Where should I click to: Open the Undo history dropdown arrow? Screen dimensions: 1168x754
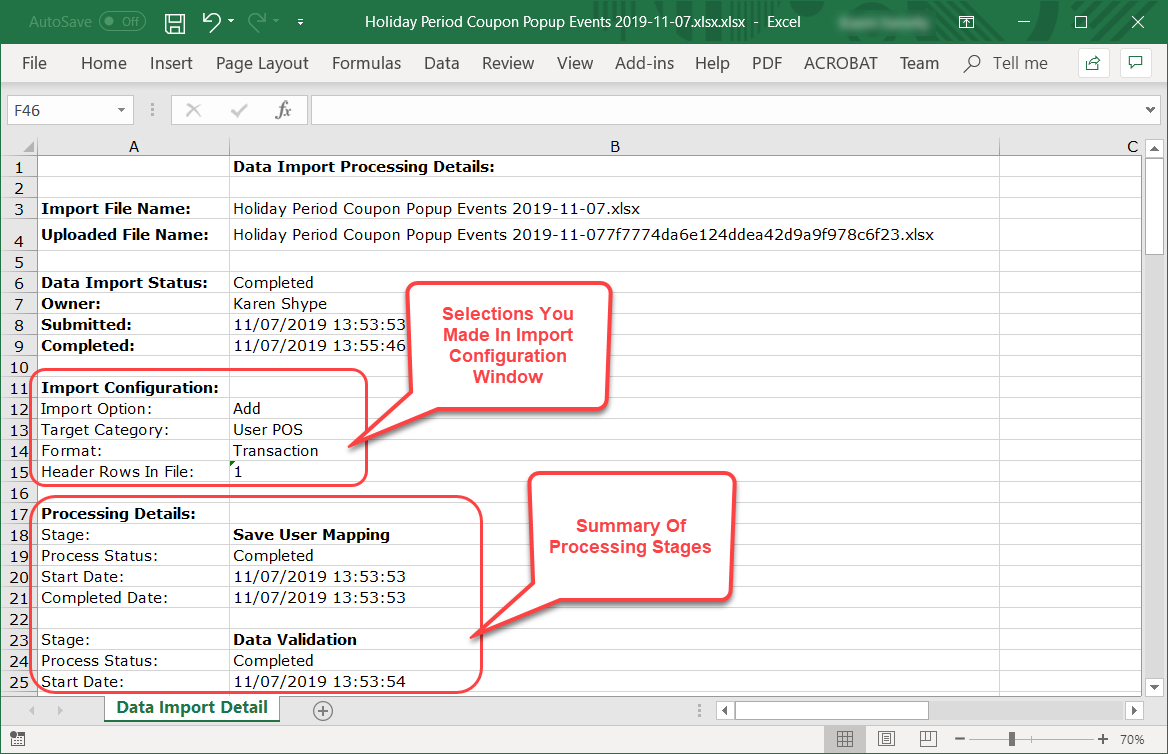(231, 22)
